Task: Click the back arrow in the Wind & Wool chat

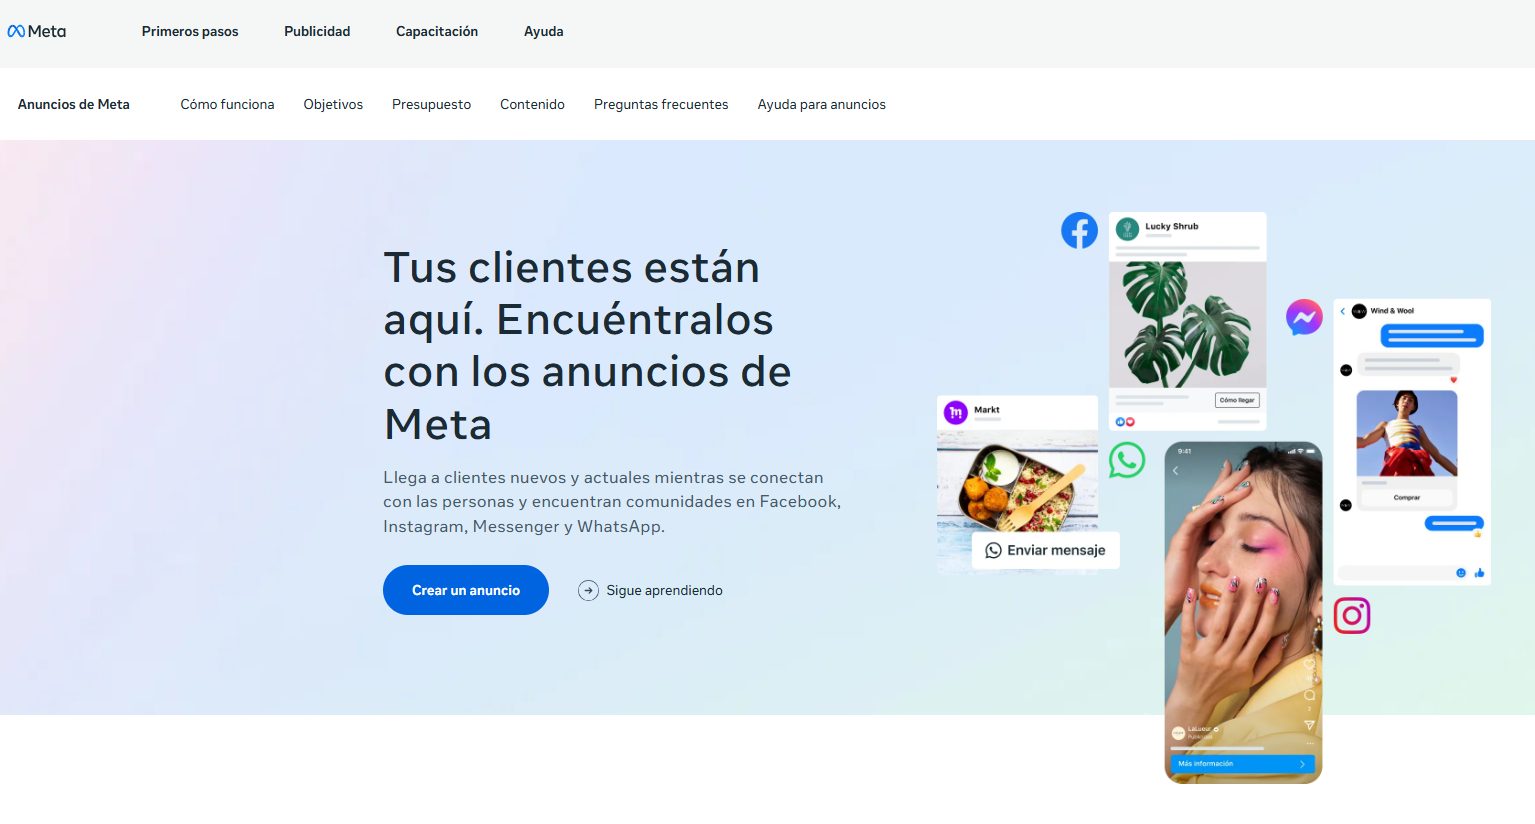Action: 1342,311
